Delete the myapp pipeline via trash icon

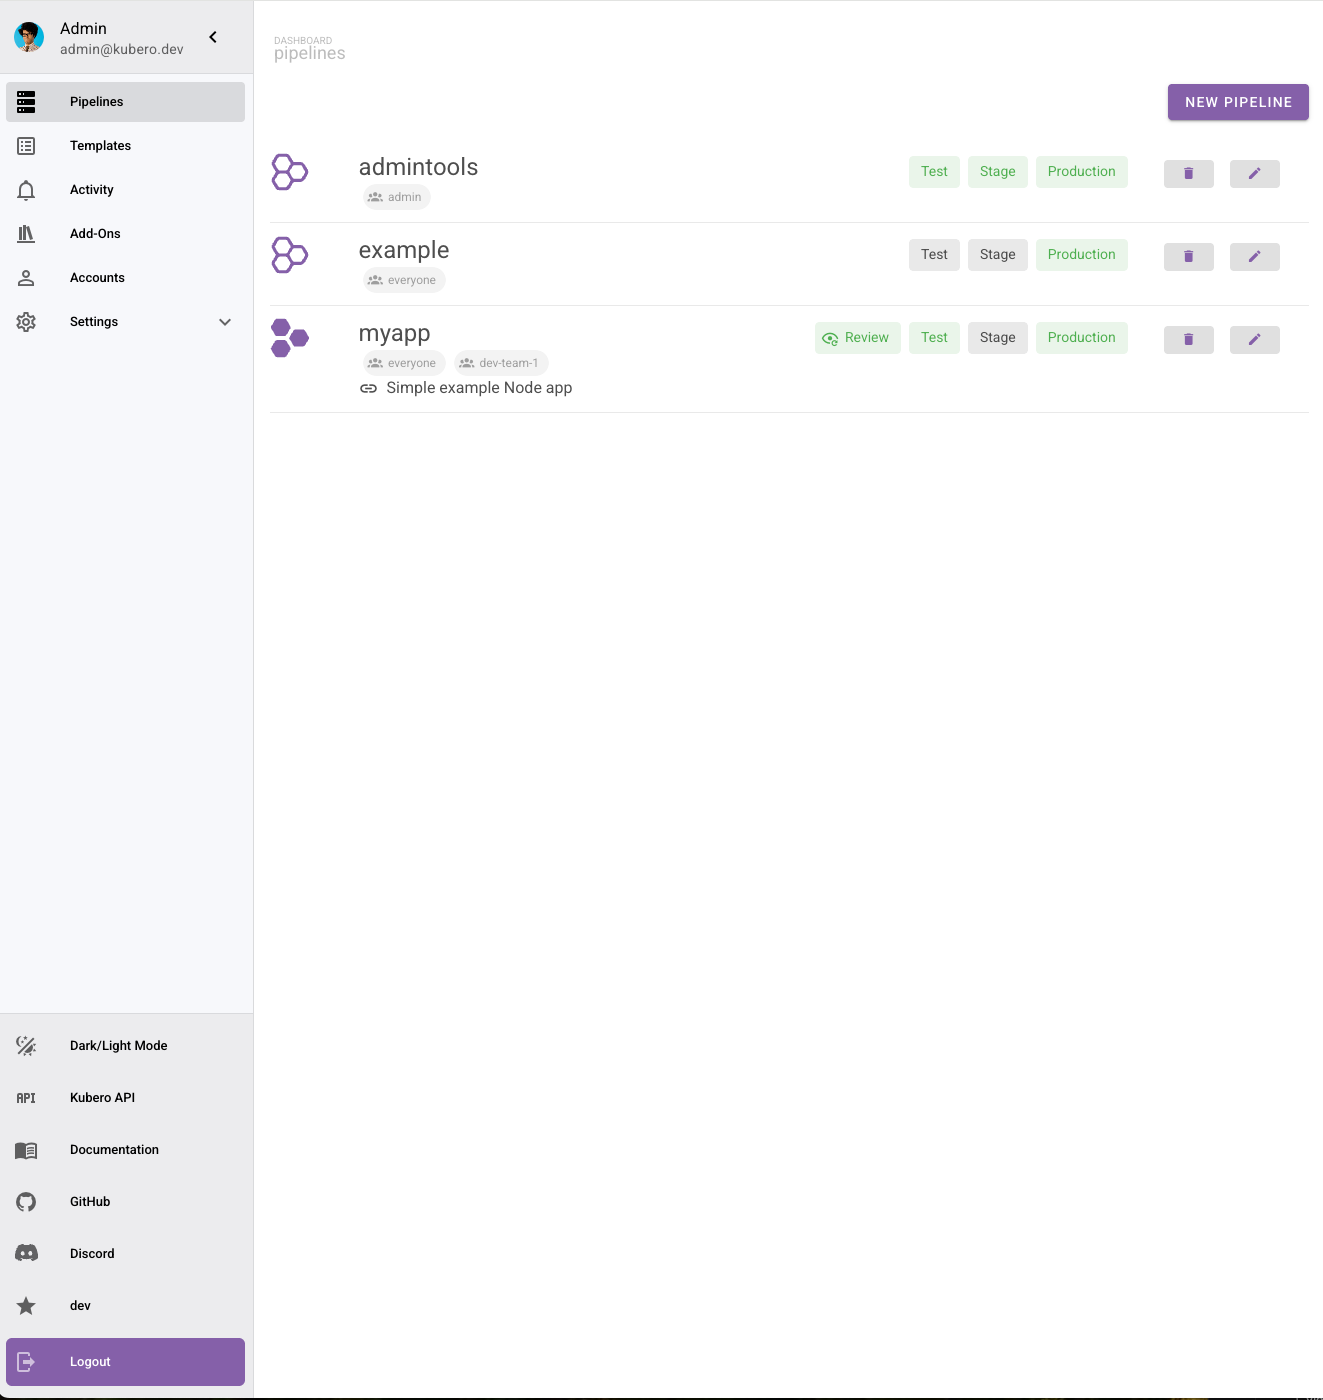pos(1188,340)
